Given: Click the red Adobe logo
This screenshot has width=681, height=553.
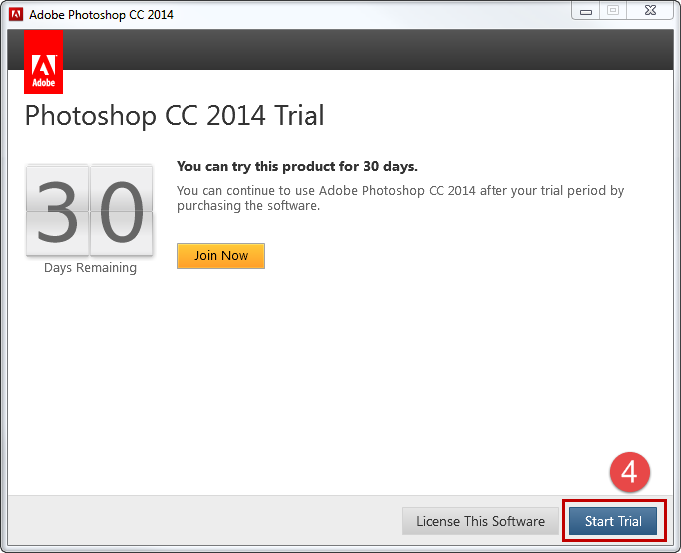Looking at the screenshot, I should (43, 62).
